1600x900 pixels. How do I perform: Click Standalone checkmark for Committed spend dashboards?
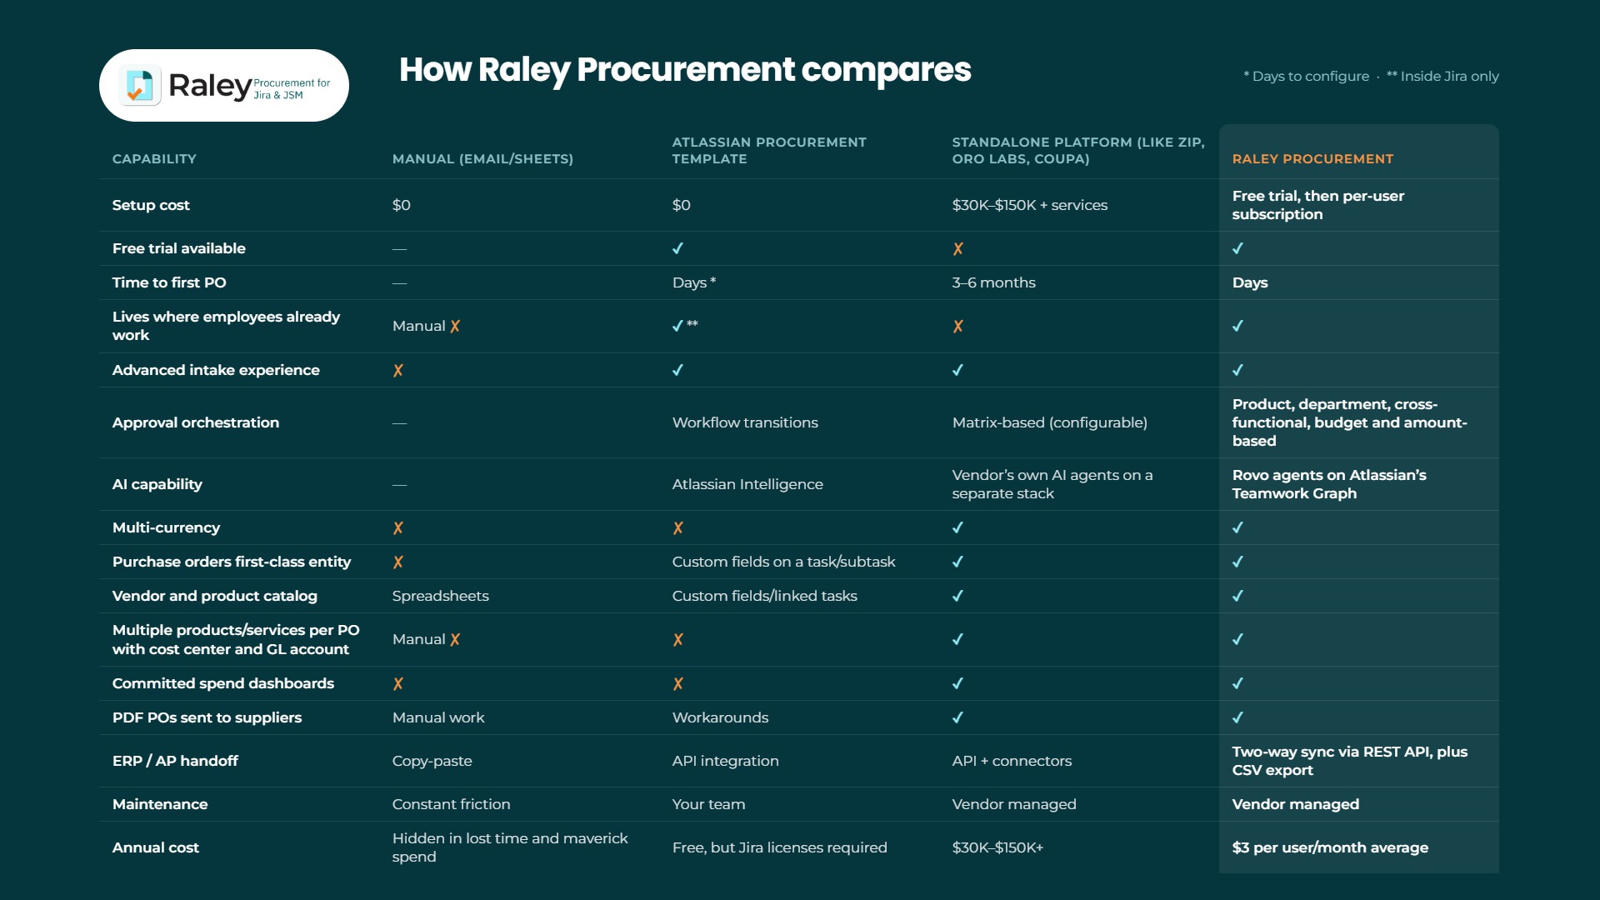[958, 684]
